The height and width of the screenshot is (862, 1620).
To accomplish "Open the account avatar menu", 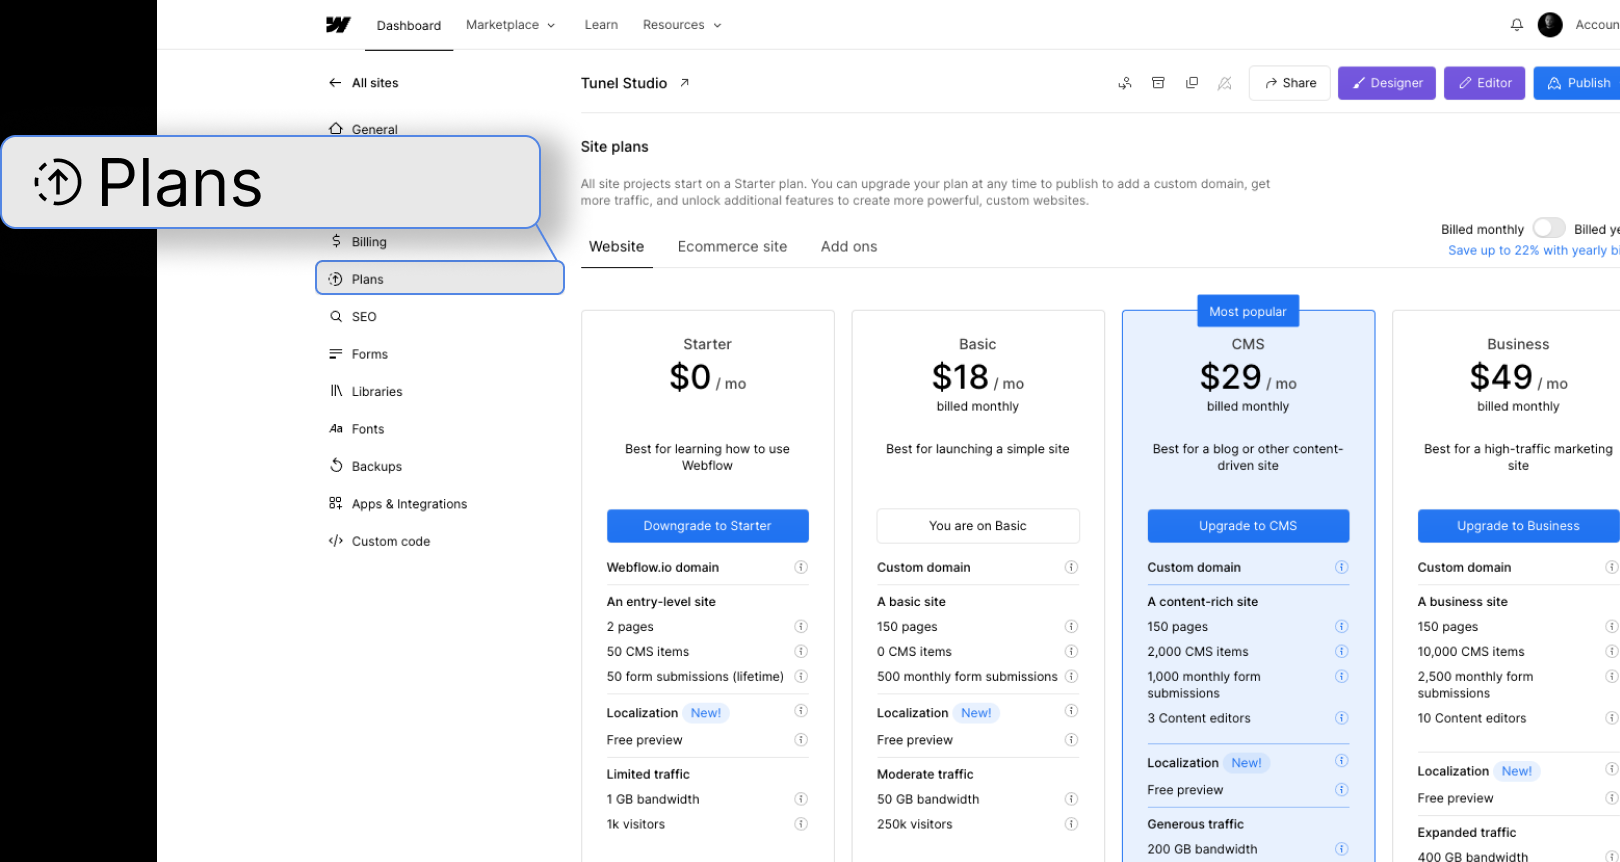I will 1550,25.
